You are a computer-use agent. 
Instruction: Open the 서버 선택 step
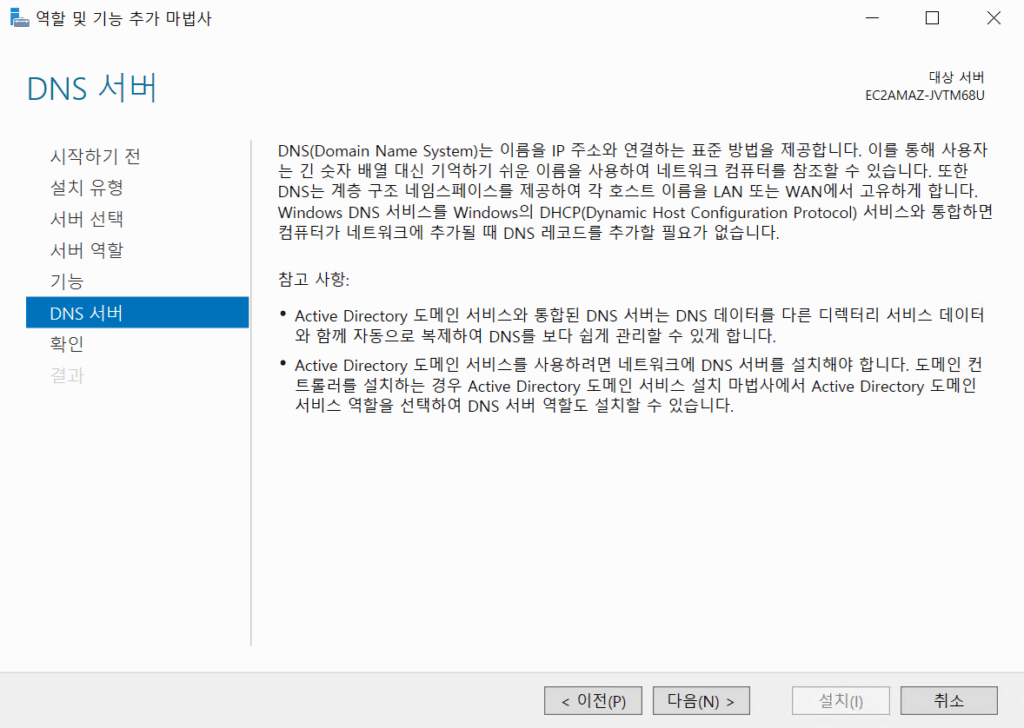pyautogui.click(x=87, y=219)
